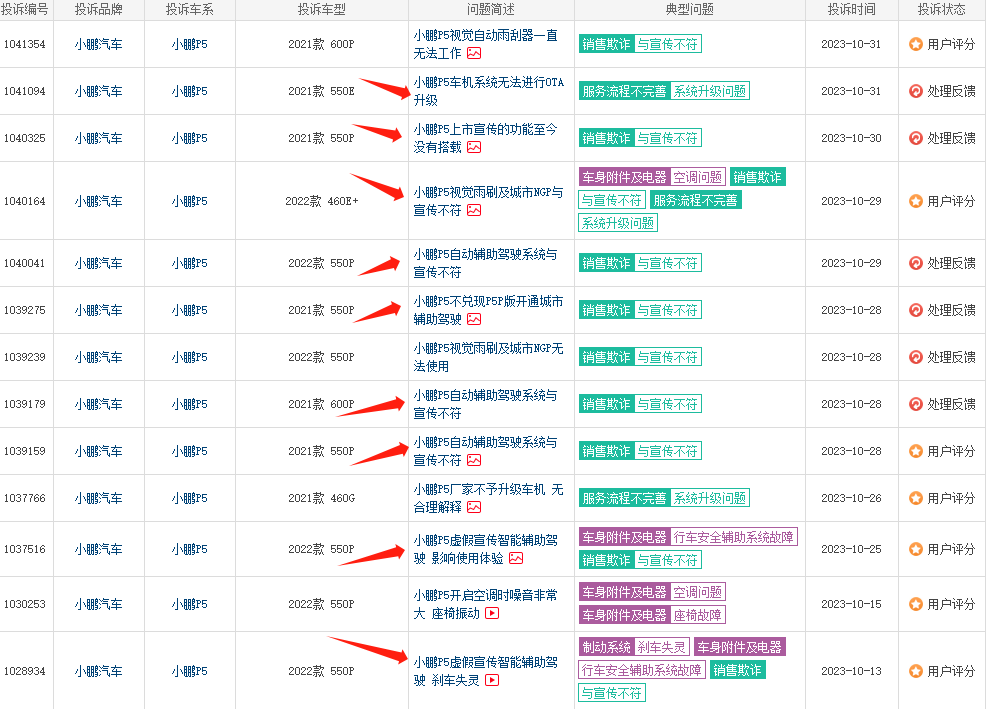The image size is (993, 709).
Task: Select model cell 2022款 460E+
Action: (322, 201)
